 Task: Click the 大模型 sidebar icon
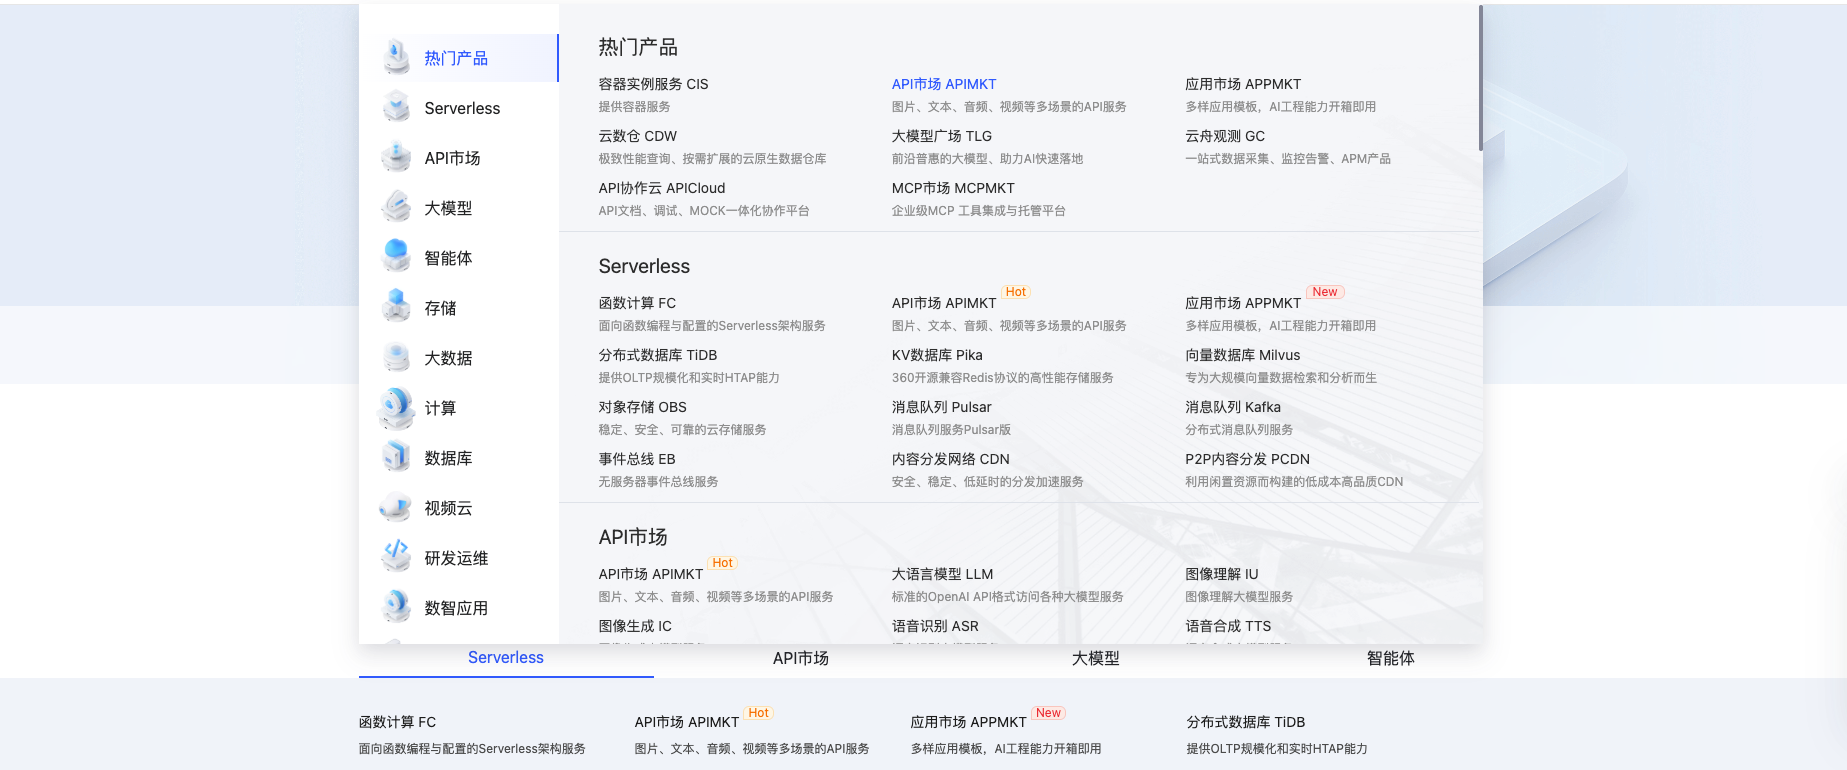397,208
